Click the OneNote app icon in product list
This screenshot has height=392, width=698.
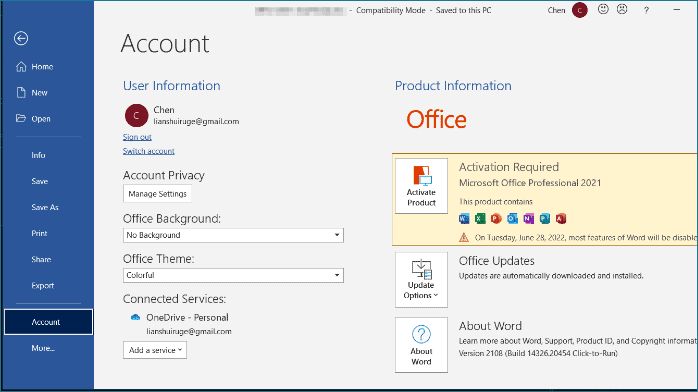pos(528,218)
